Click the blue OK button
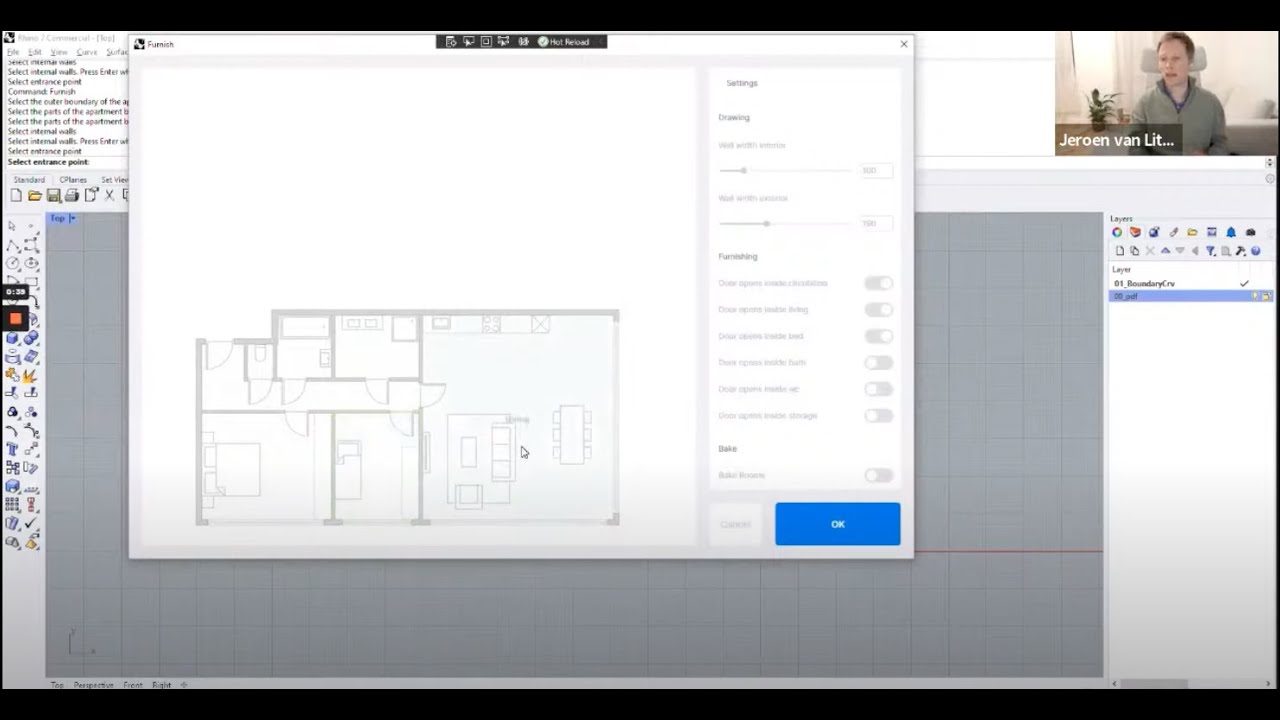 [838, 524]
